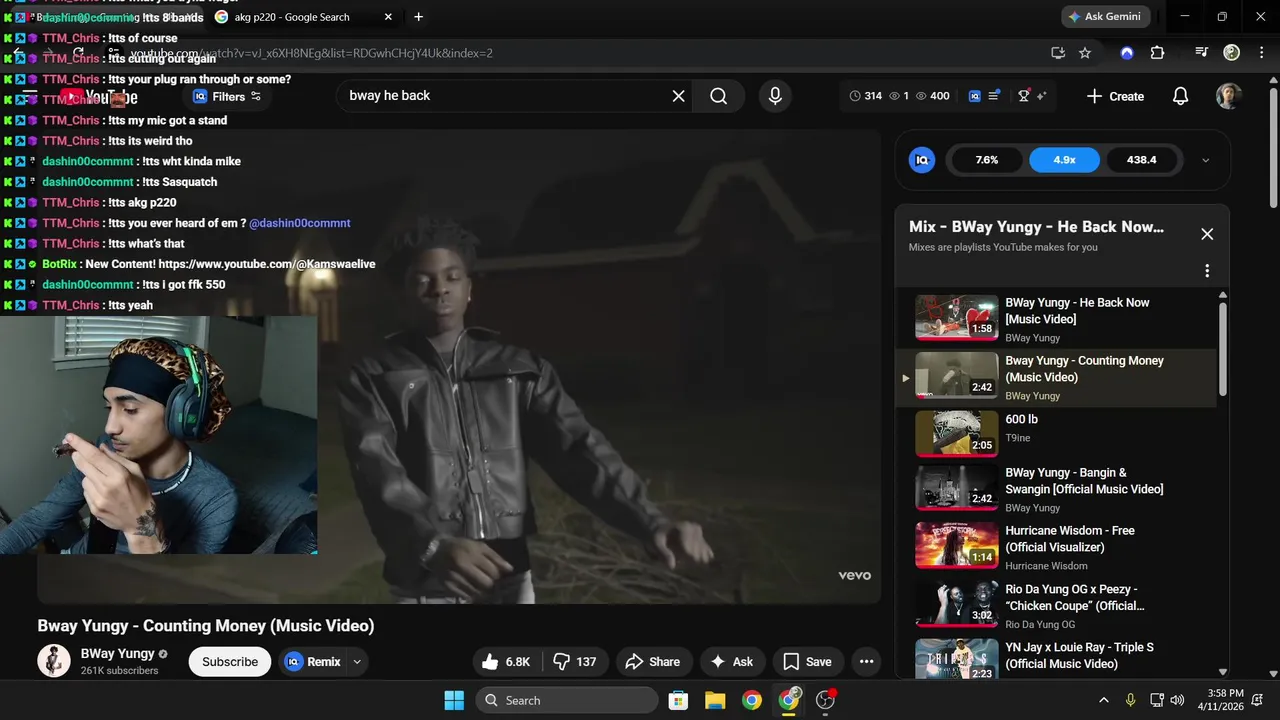Close the Mix playlist panel
The height and width of the screenshot is (720, 1280).
[1207, 234]
